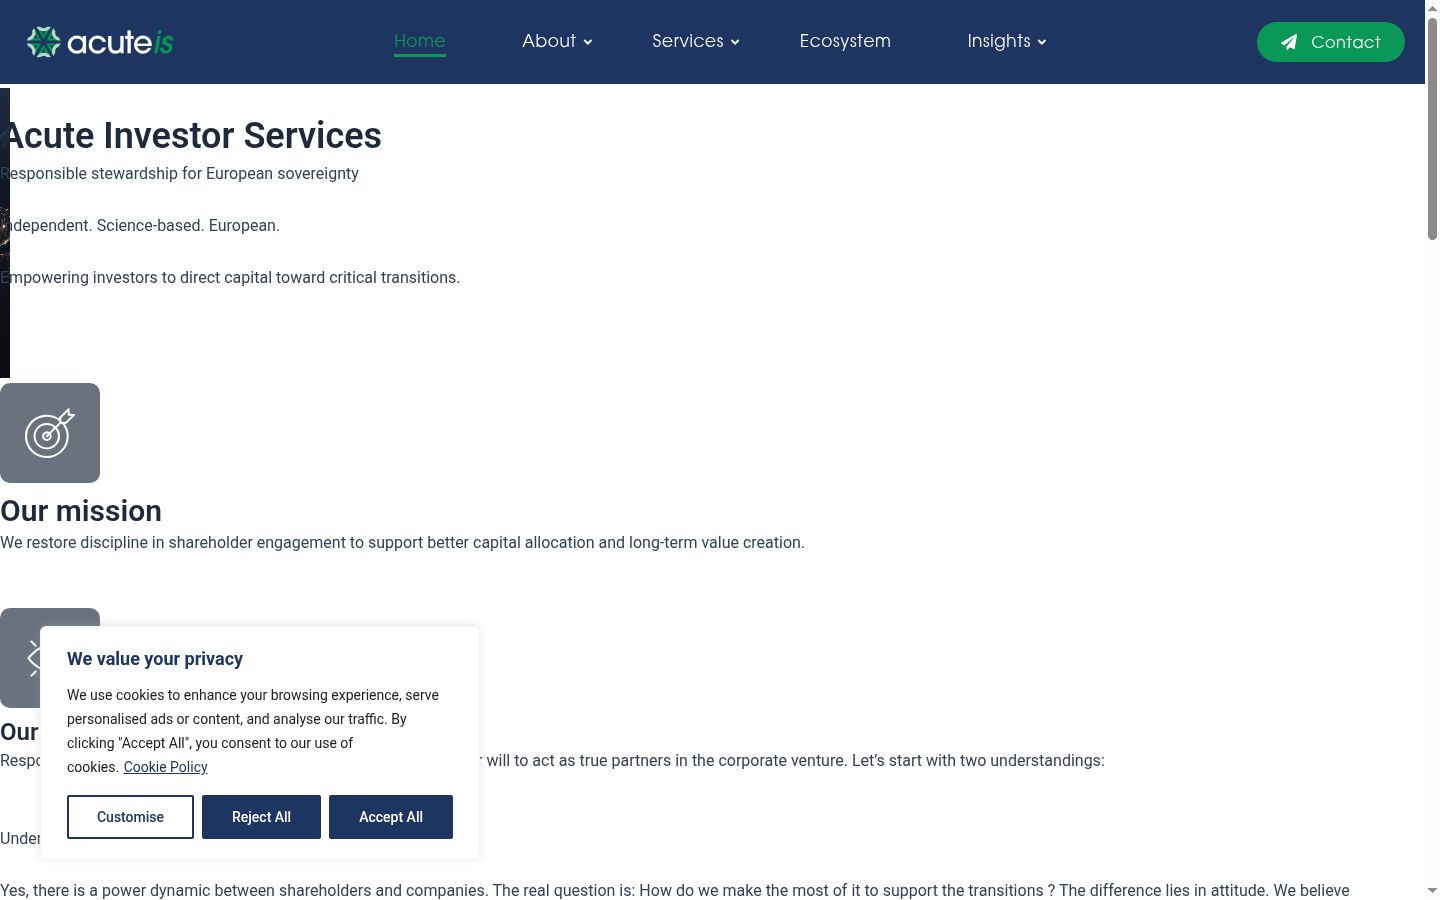Image resolution: width=1440 pixels, height=900 pixels.
Task: Open the Home menu item
Action: point(420,41)
